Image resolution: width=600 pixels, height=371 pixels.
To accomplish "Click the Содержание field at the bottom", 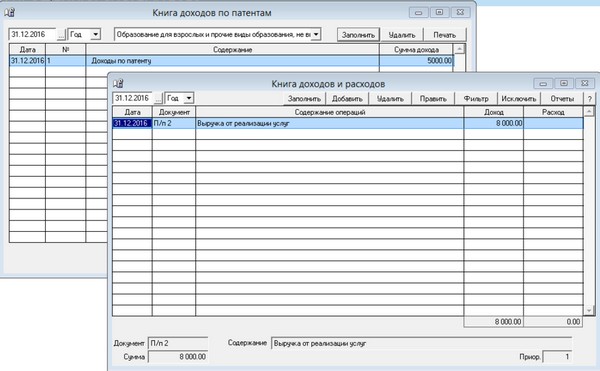I will pos(422,343).
